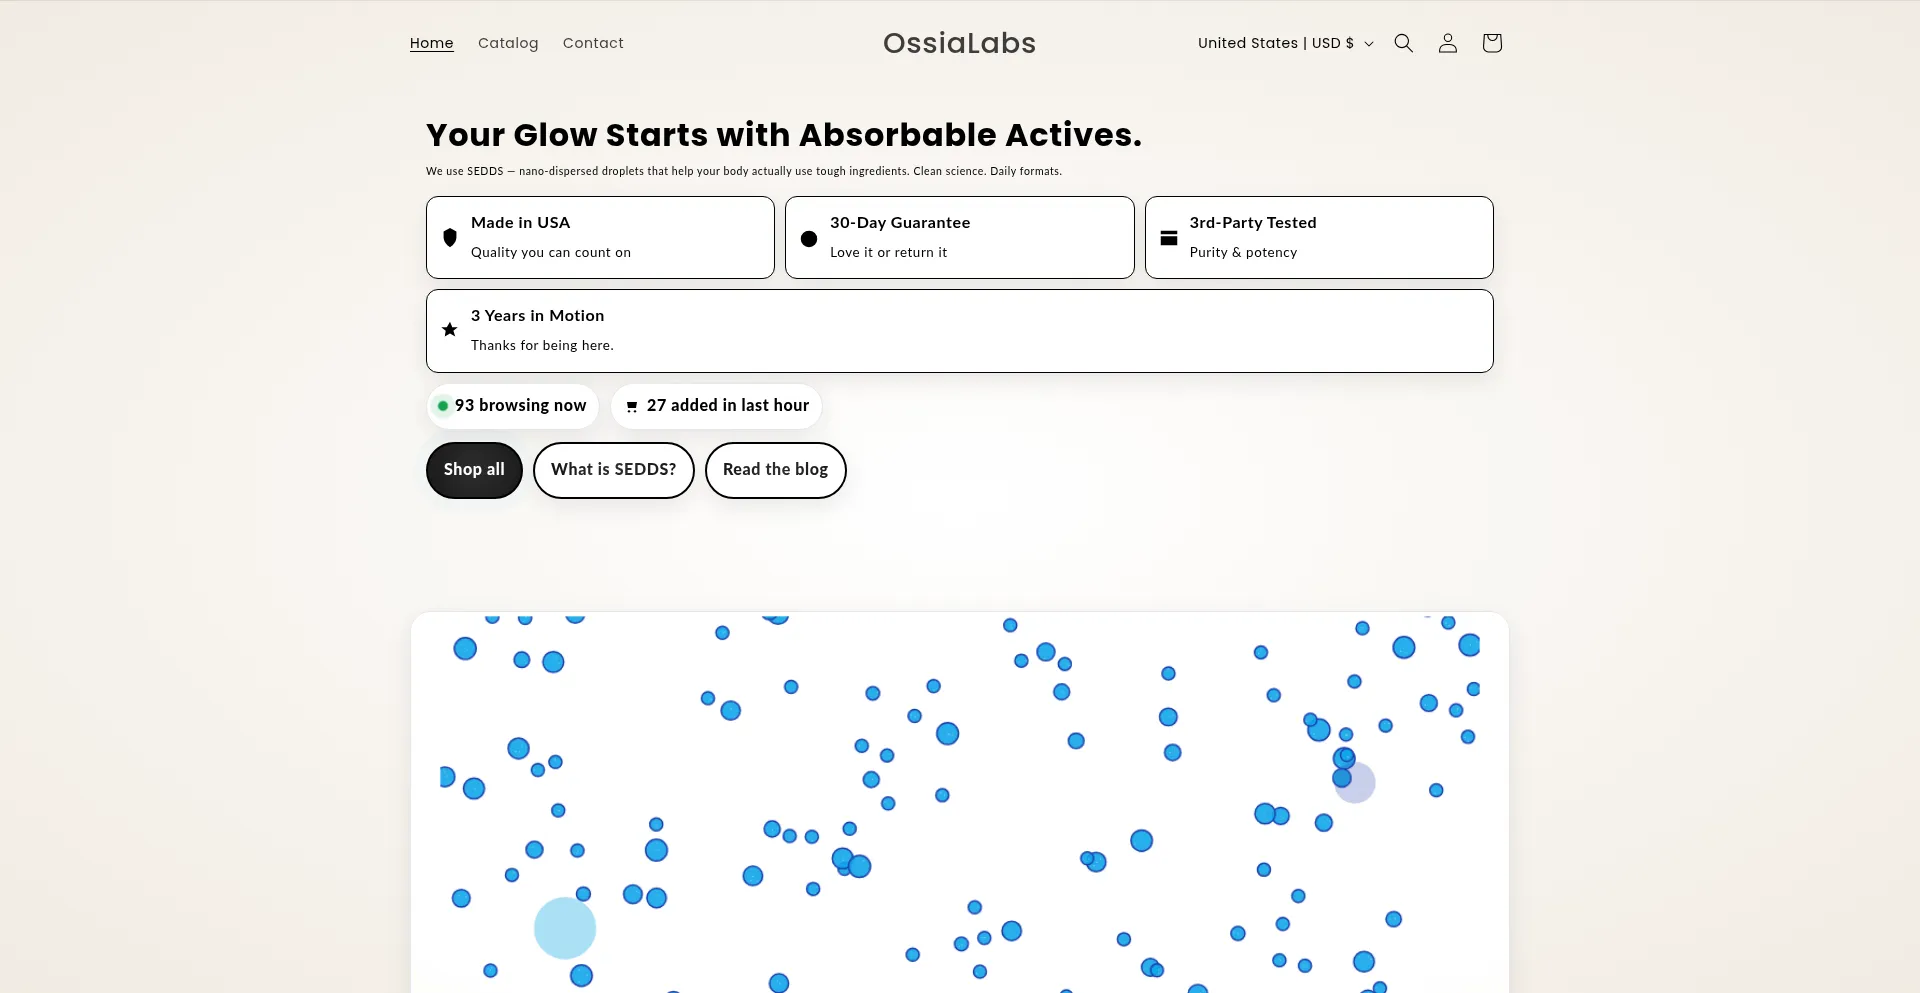Viewport: 1920px width, 993px height.
Task: Click the star icon beside 3 Years in Motion
Action: [x=450, y=330]
